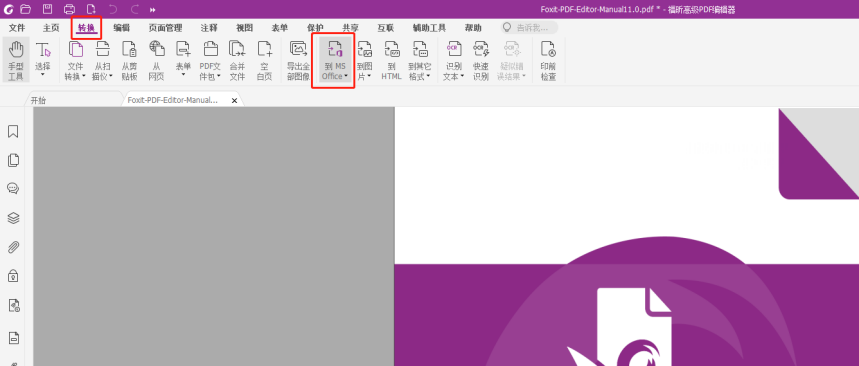Switch to the 主页 tab
859x366 pixels.
point(51,28)
